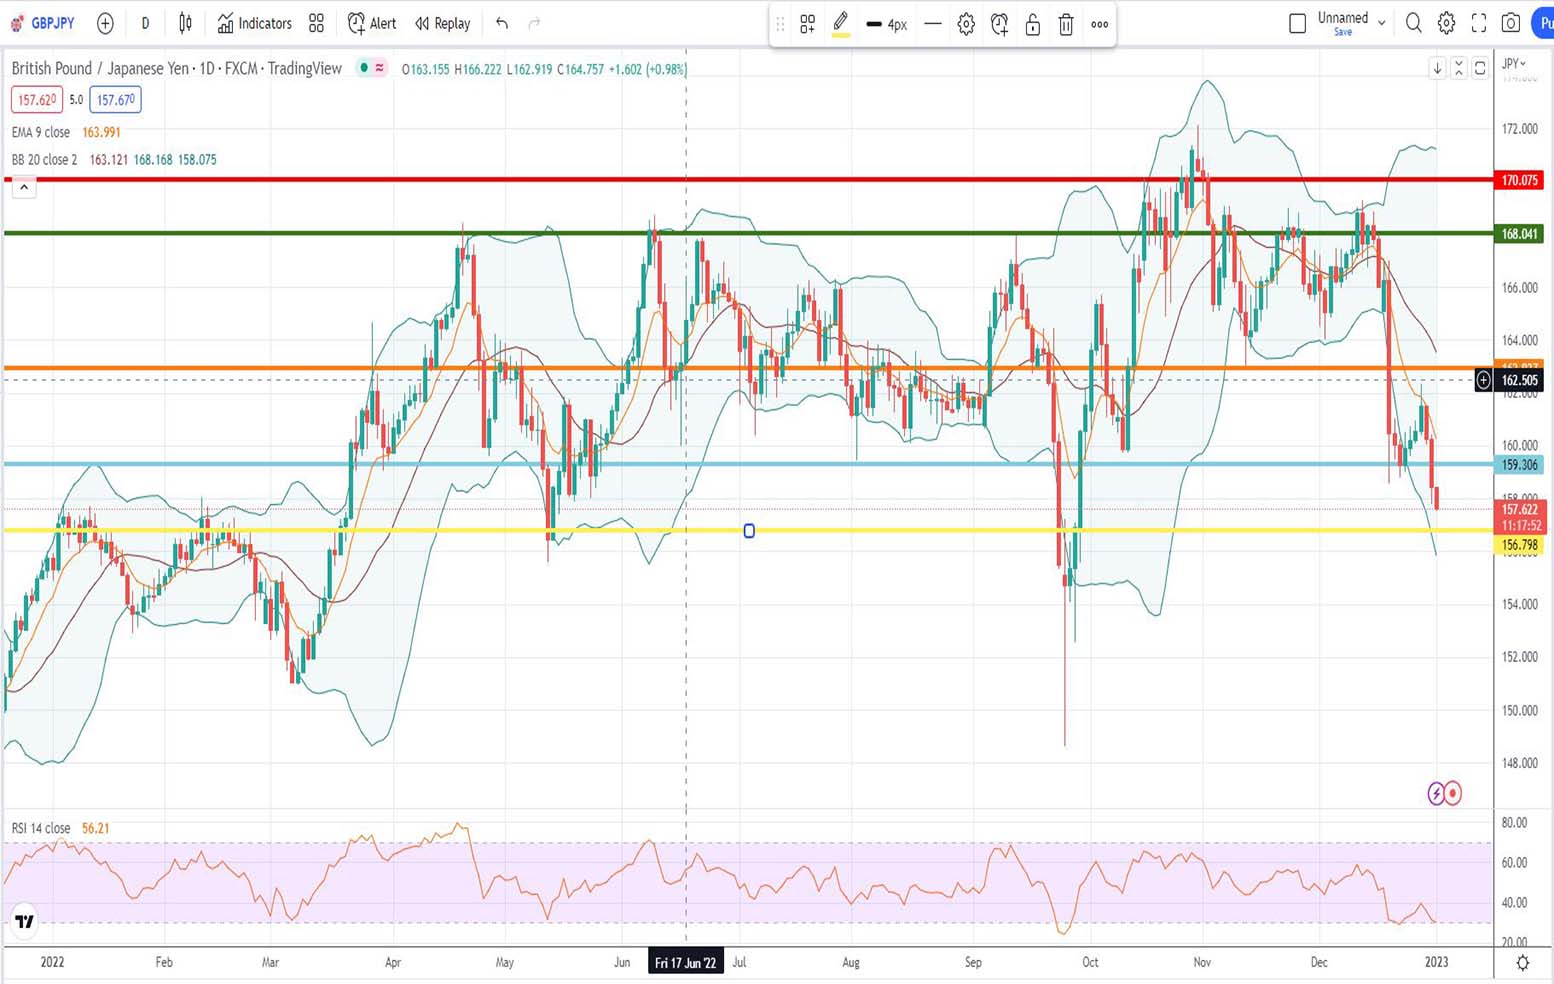Open the indicator templates grid icon

pyautogui.click(x=316, y=23)
